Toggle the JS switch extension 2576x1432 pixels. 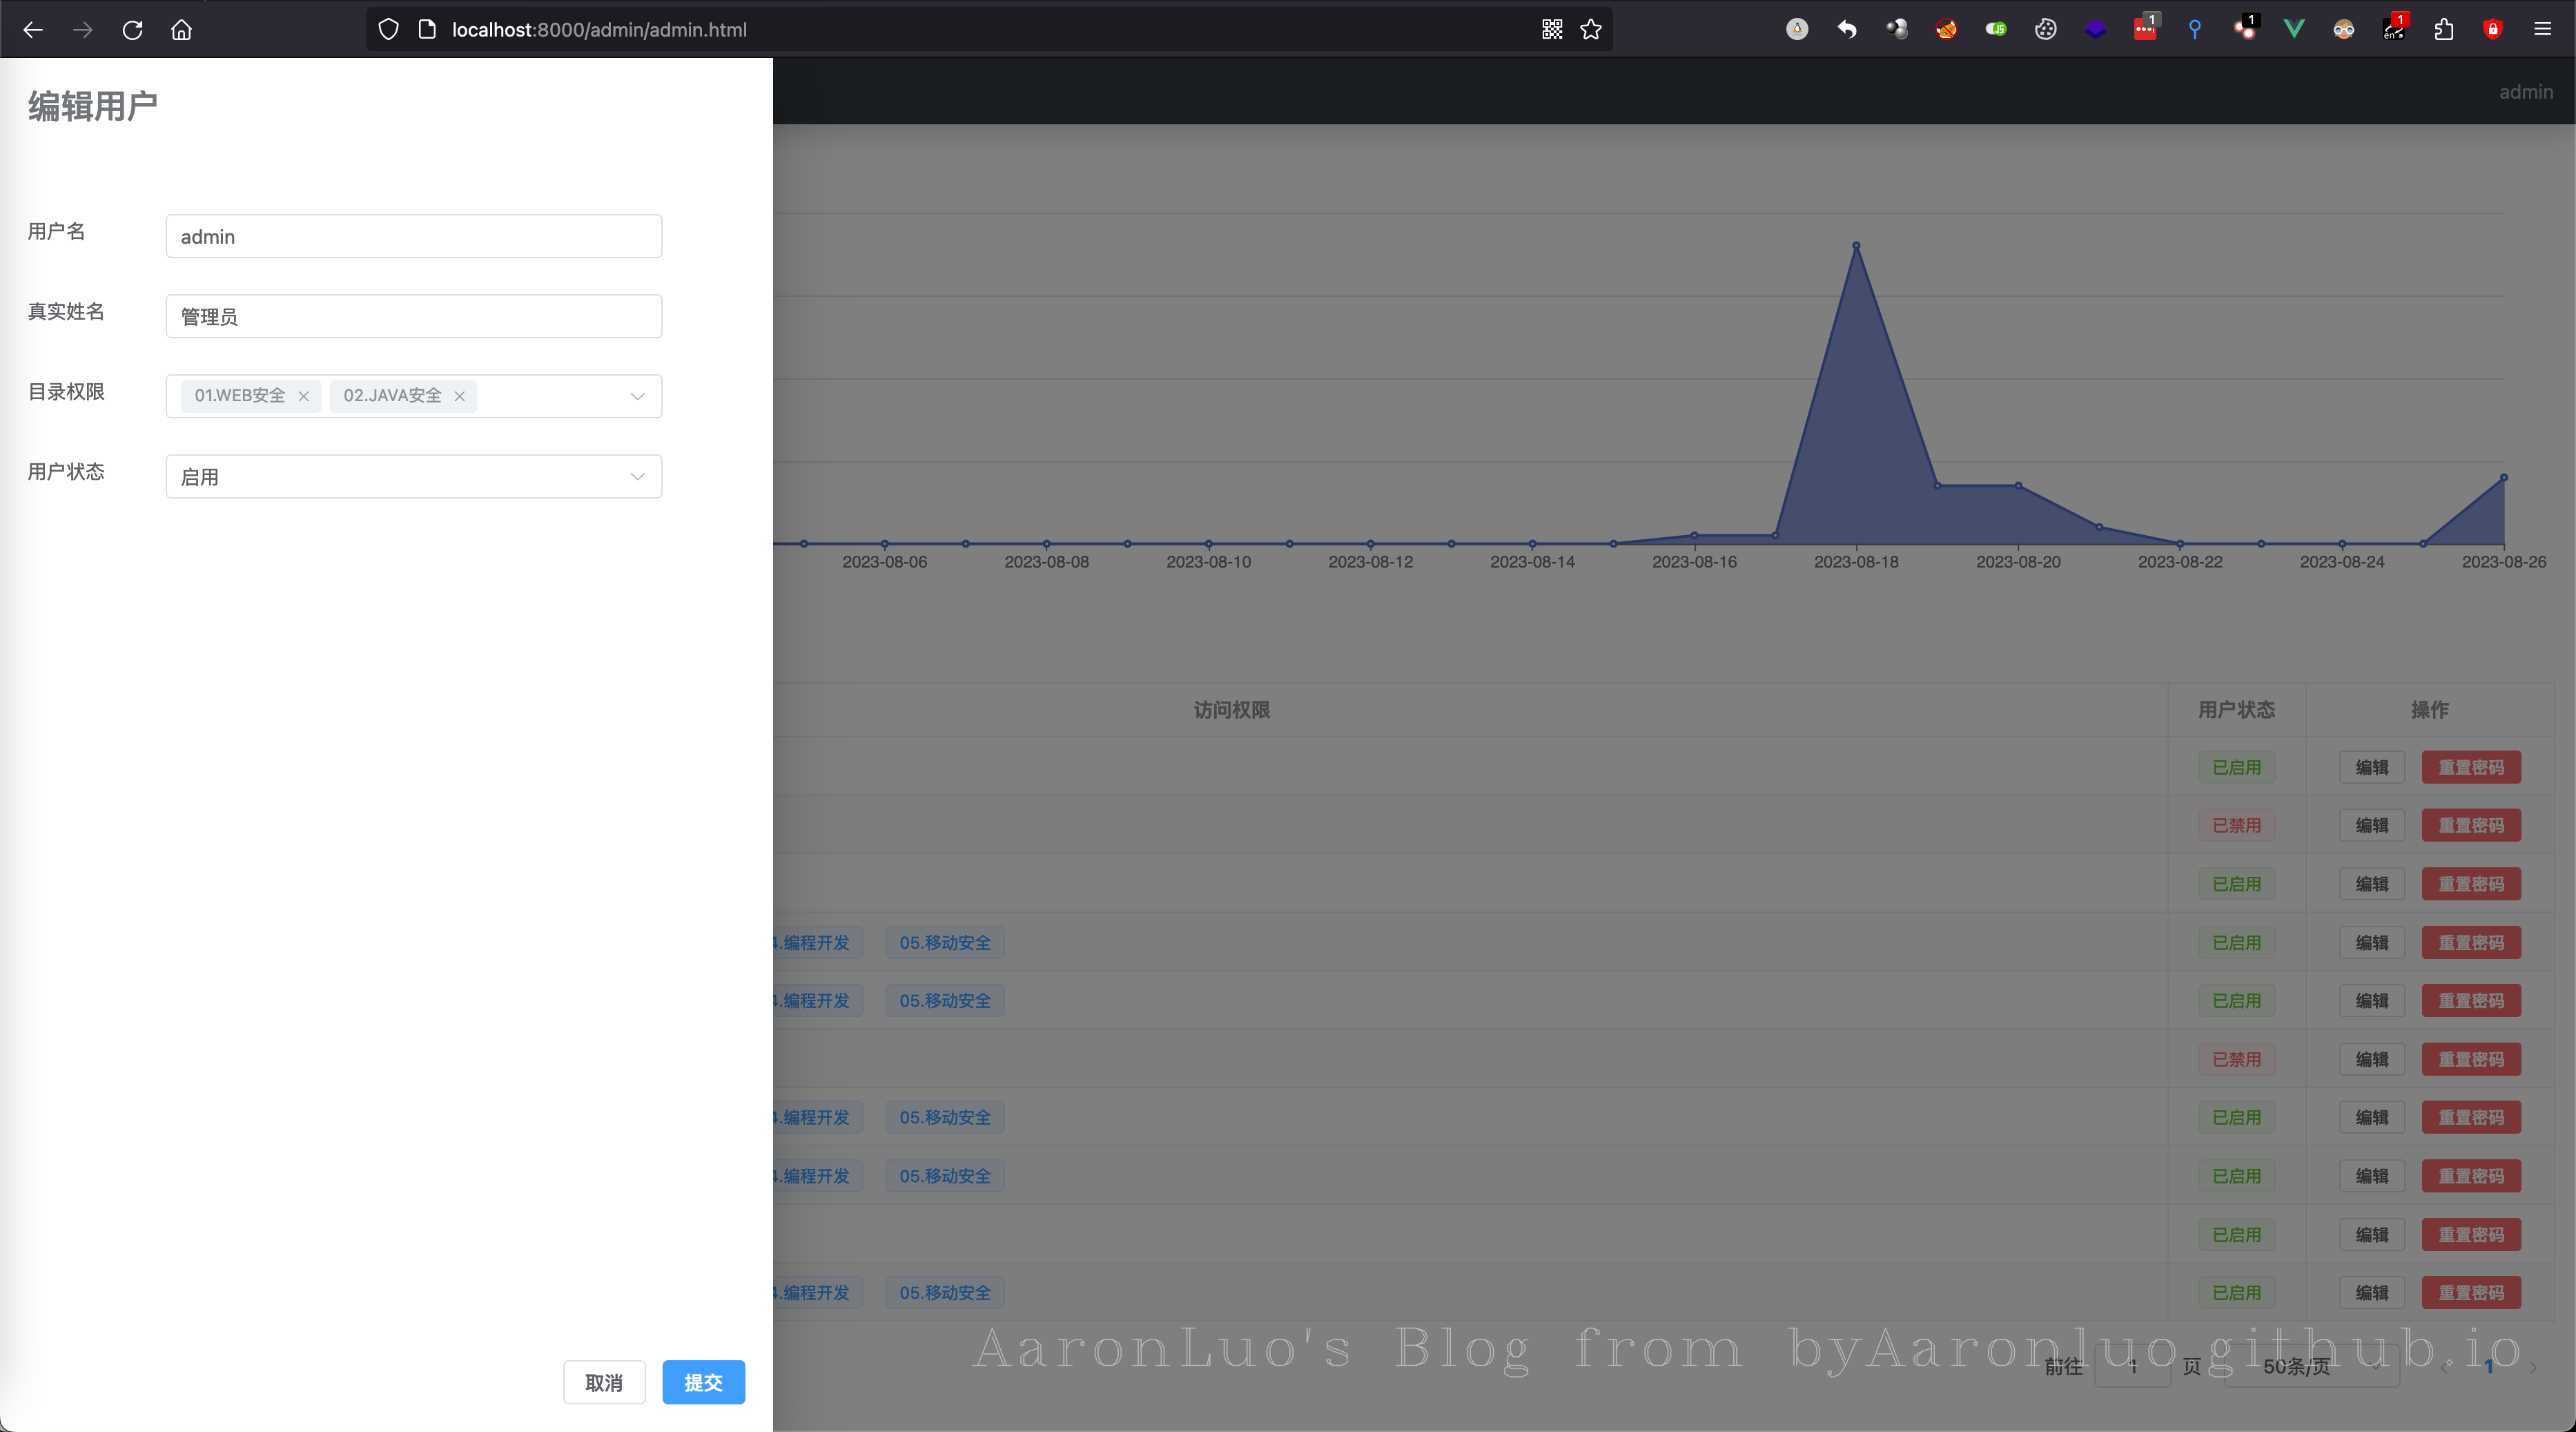point(1996,30)
